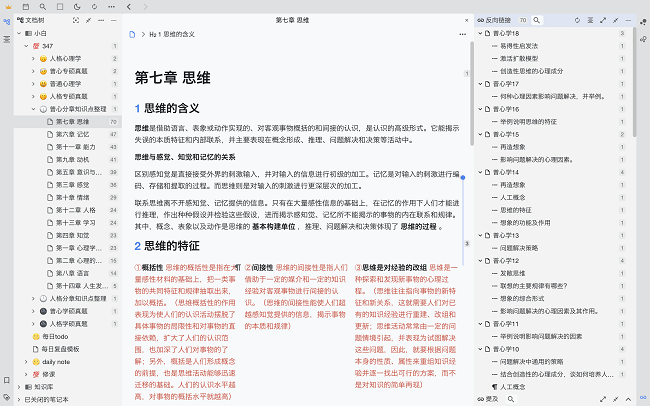Locate current document in file tree
This screenshot has width=650, height=406.
pyautogui.click(x=76, y=20)
